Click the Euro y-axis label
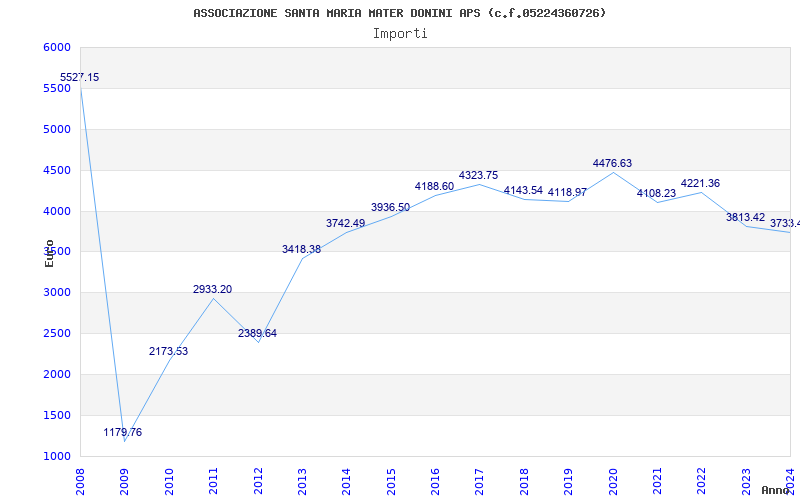 [49, 254]
